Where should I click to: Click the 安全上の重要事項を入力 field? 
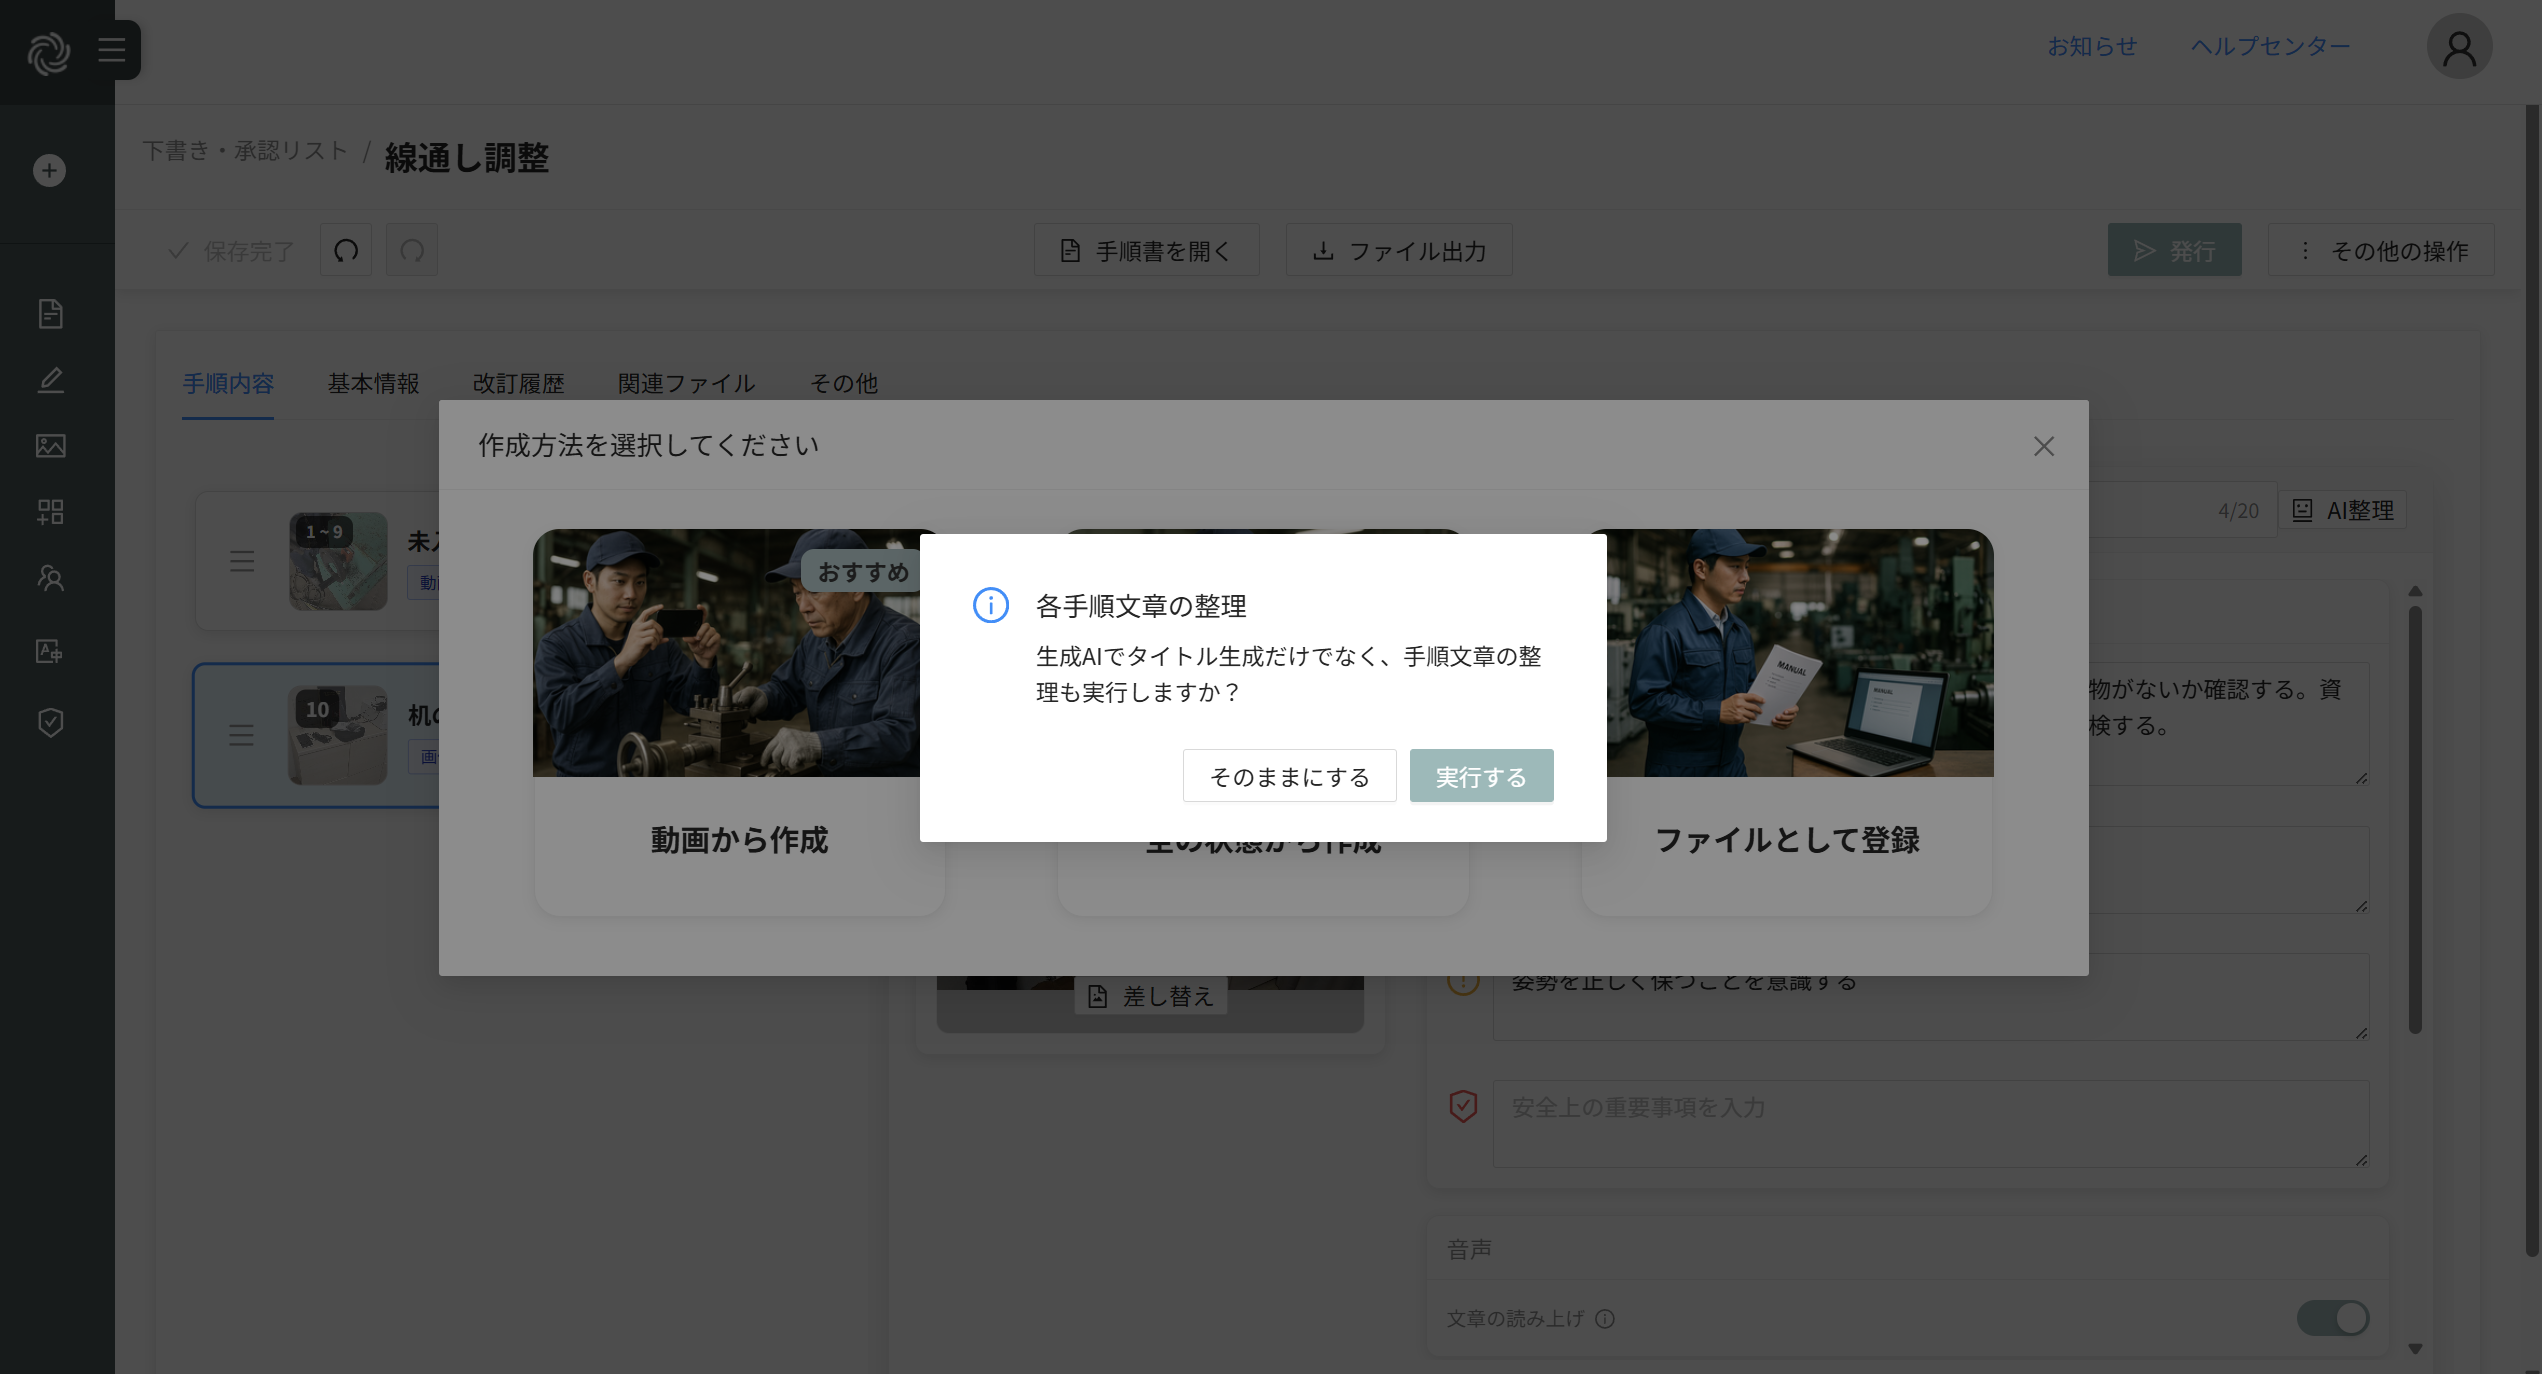tap(1930, 1122)
